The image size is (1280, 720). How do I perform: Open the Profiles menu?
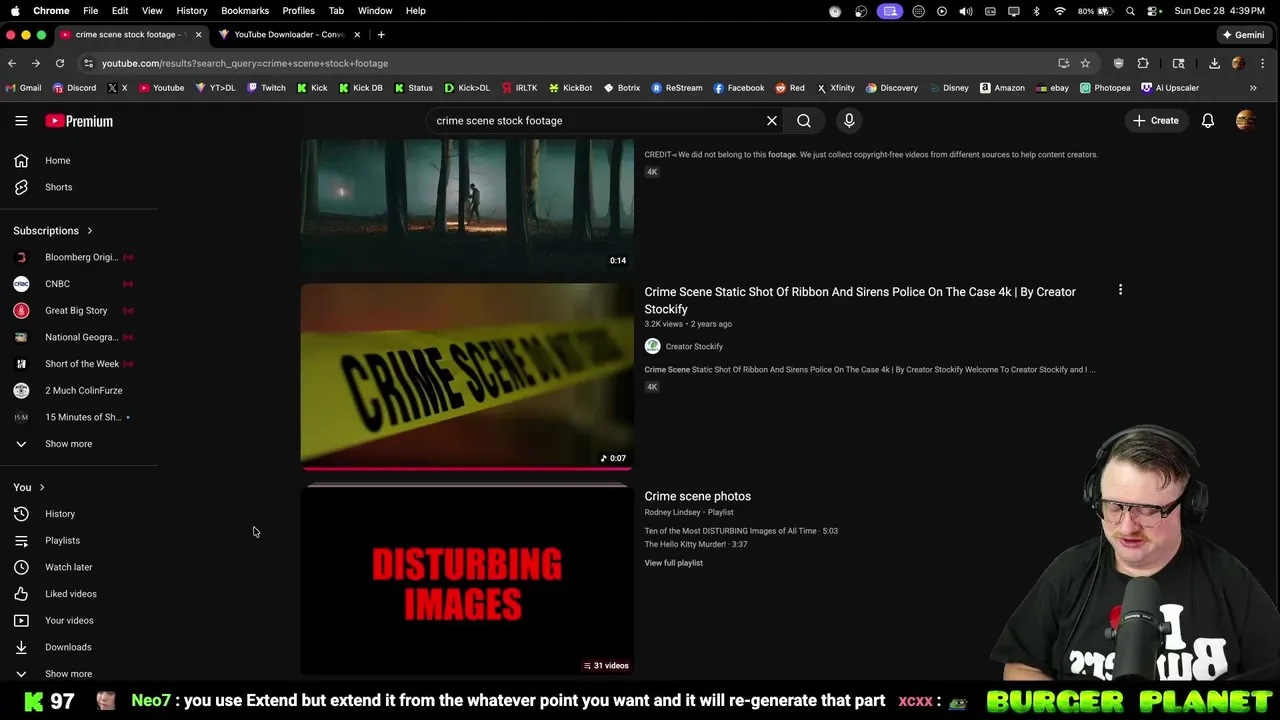coord(298,11)
